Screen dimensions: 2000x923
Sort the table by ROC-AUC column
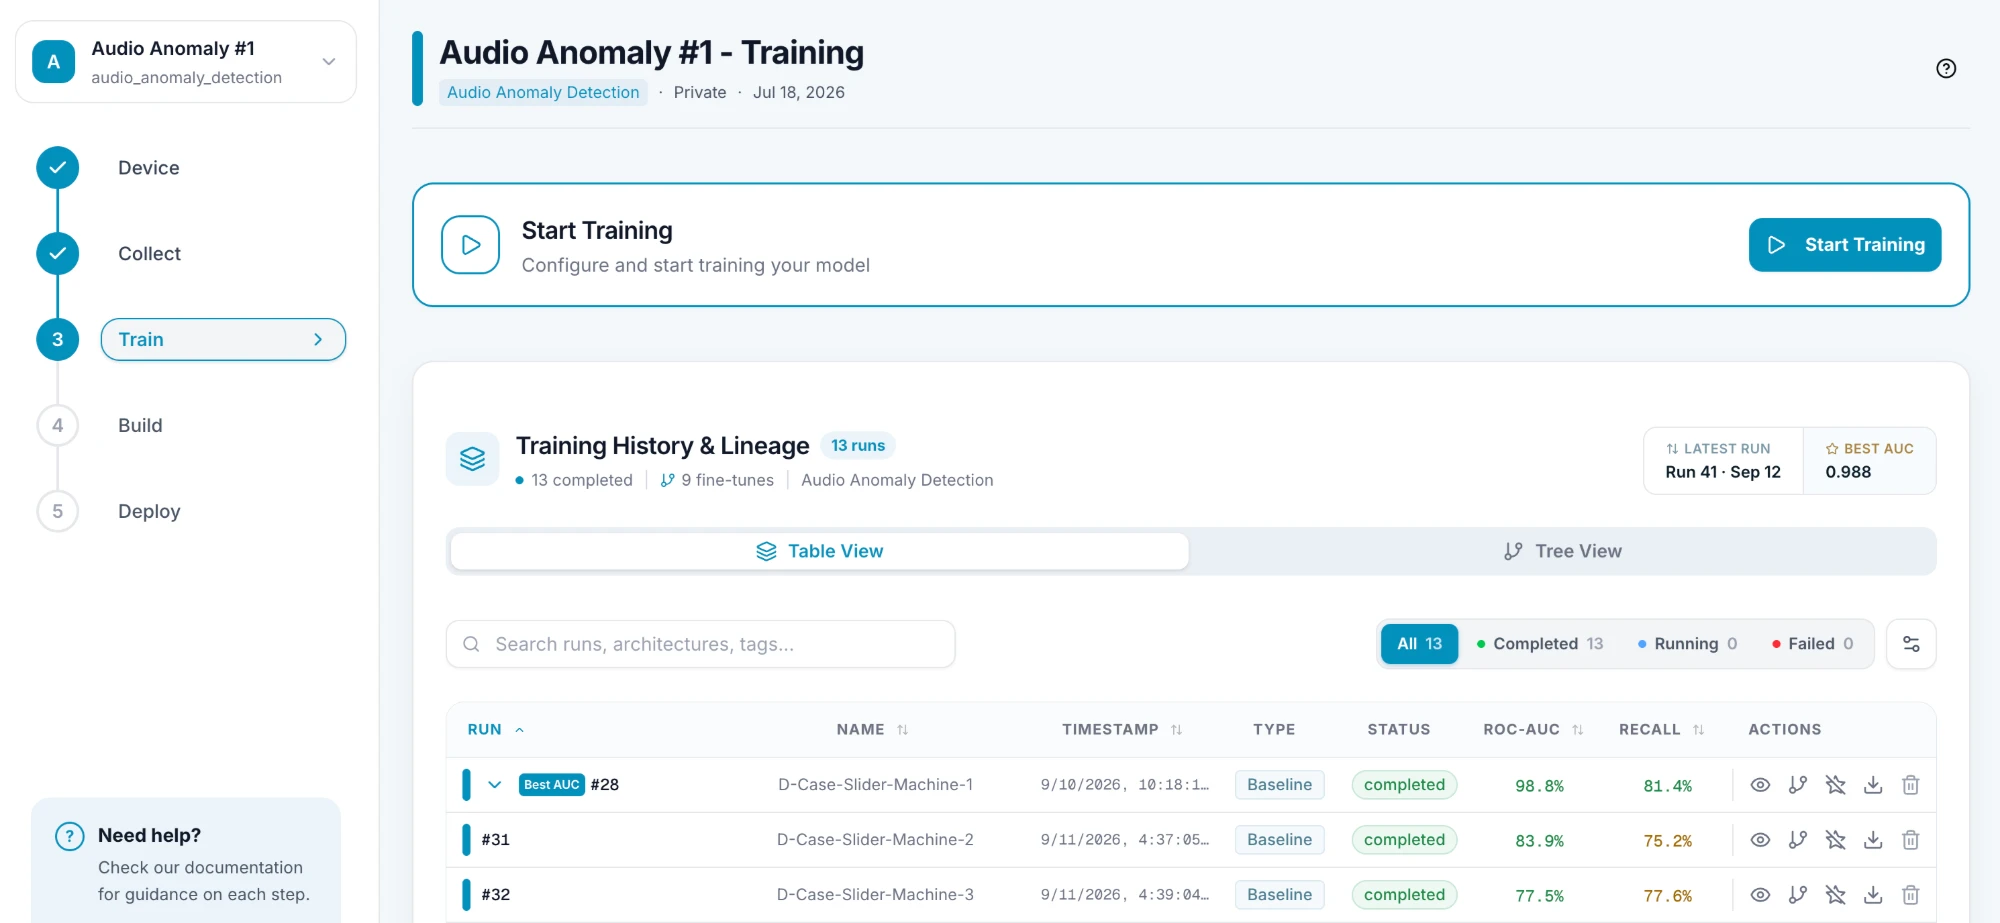point(1533,730)
